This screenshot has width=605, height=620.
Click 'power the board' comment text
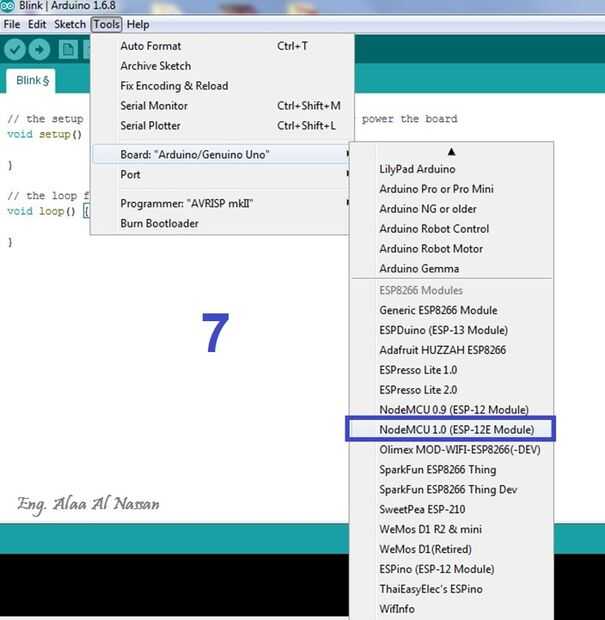click(x=409, y=119)
